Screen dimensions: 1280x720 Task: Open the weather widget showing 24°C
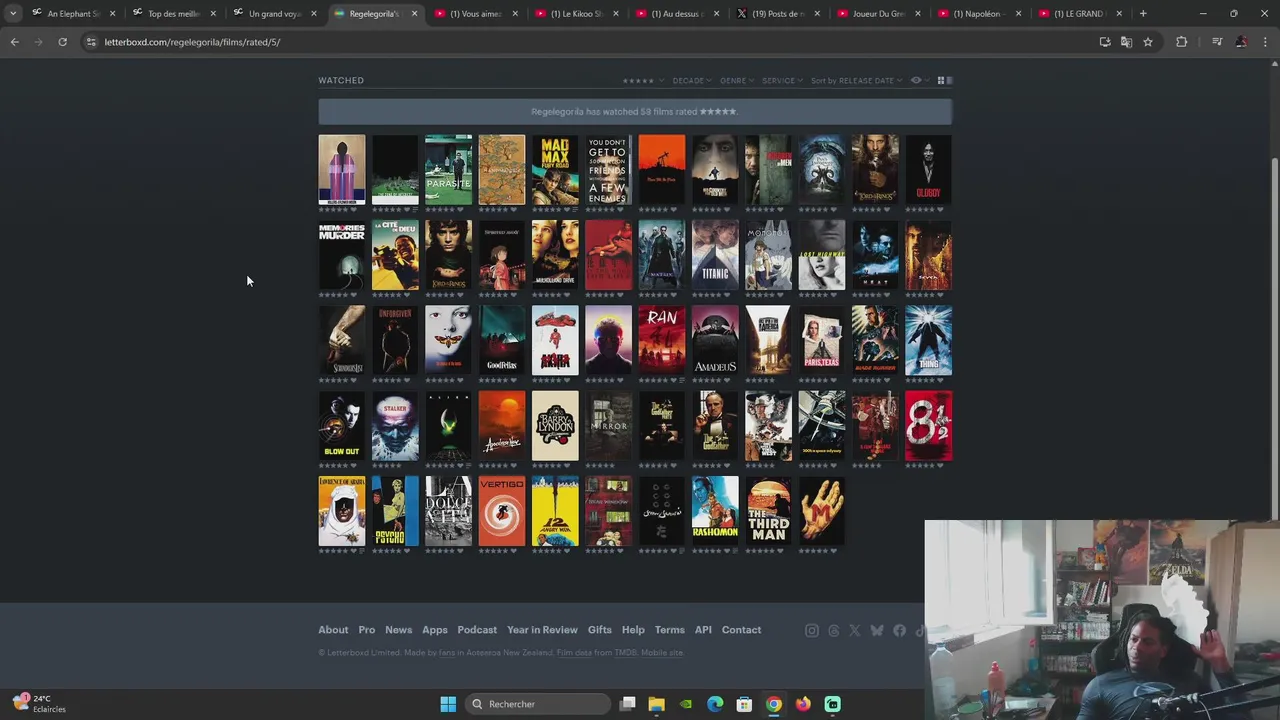click(40, 704)
